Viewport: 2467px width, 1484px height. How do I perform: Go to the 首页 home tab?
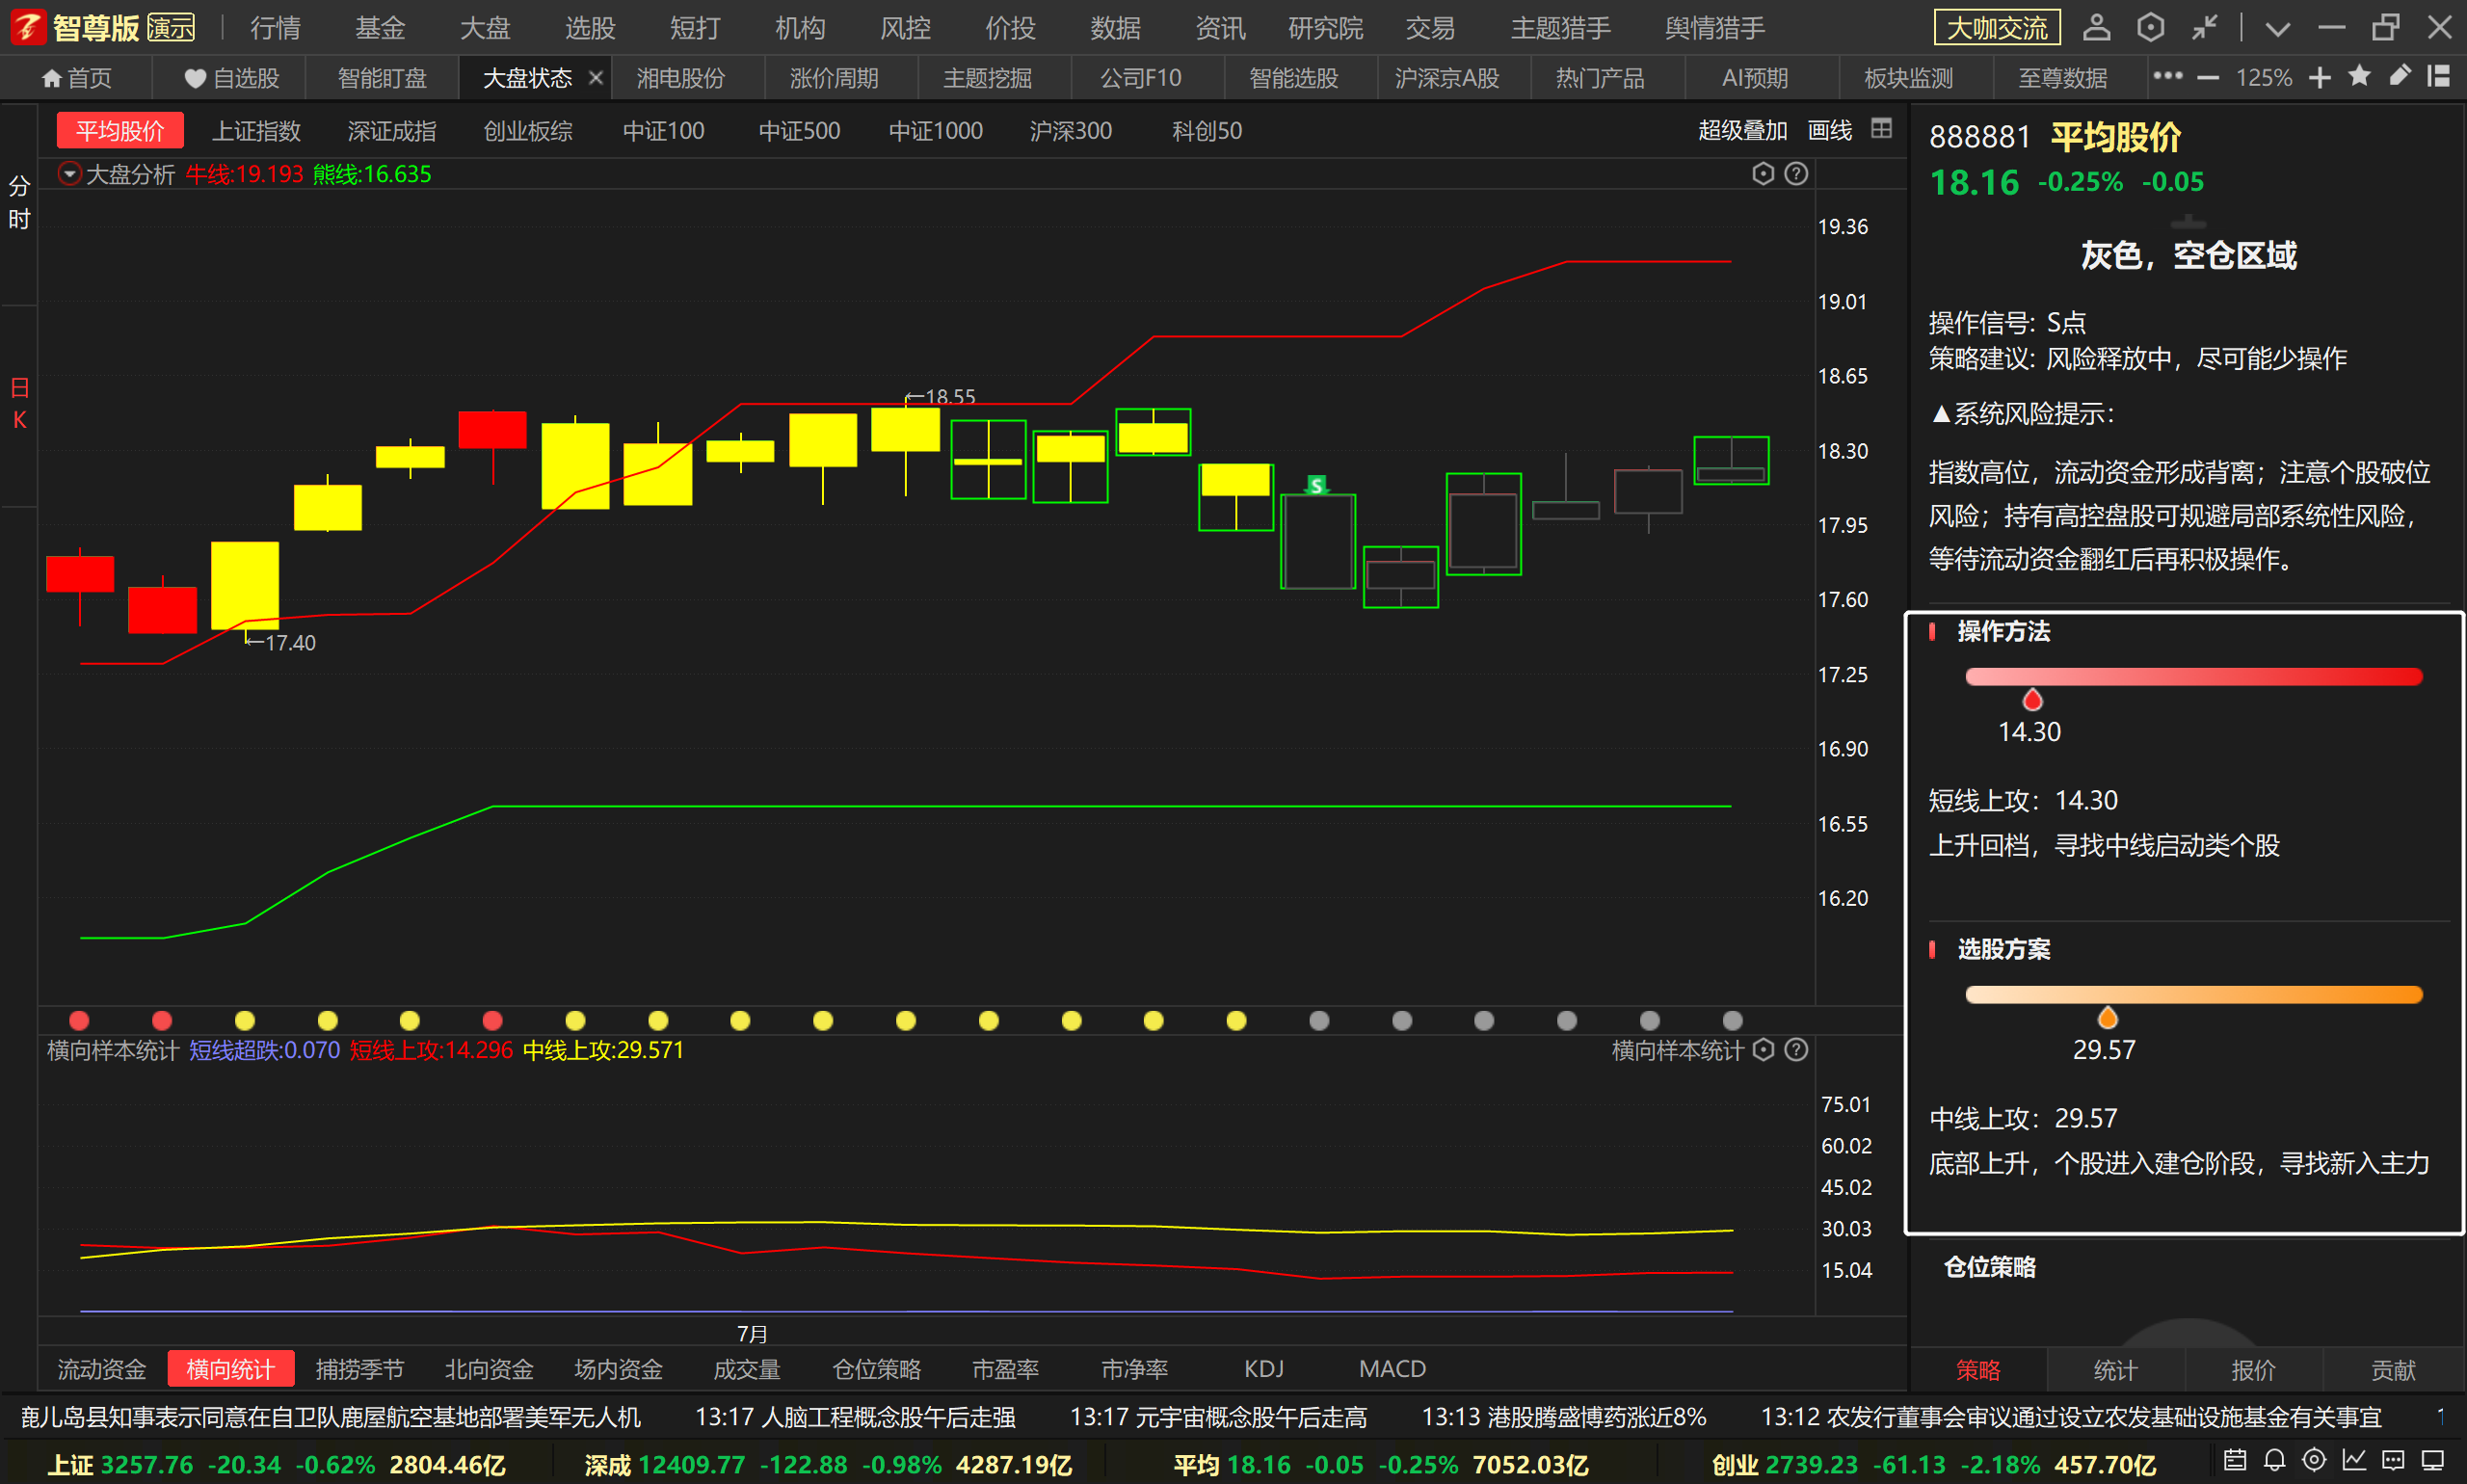point(77,78)
